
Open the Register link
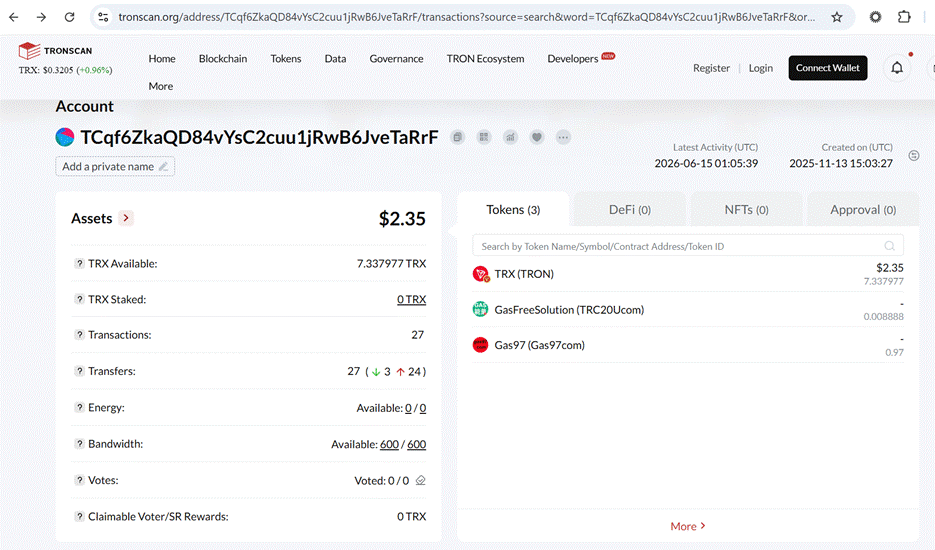tap(711, 68)
